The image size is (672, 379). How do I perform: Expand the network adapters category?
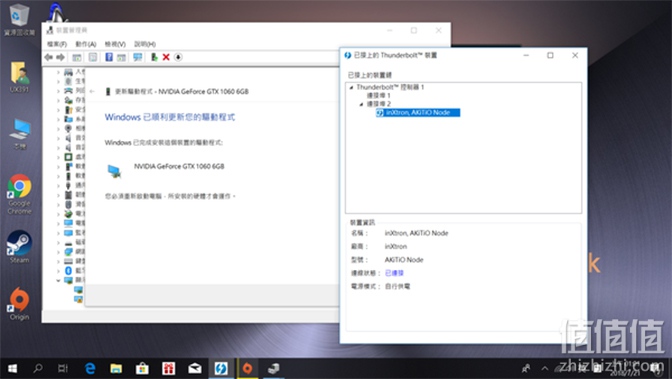[58, 252]
